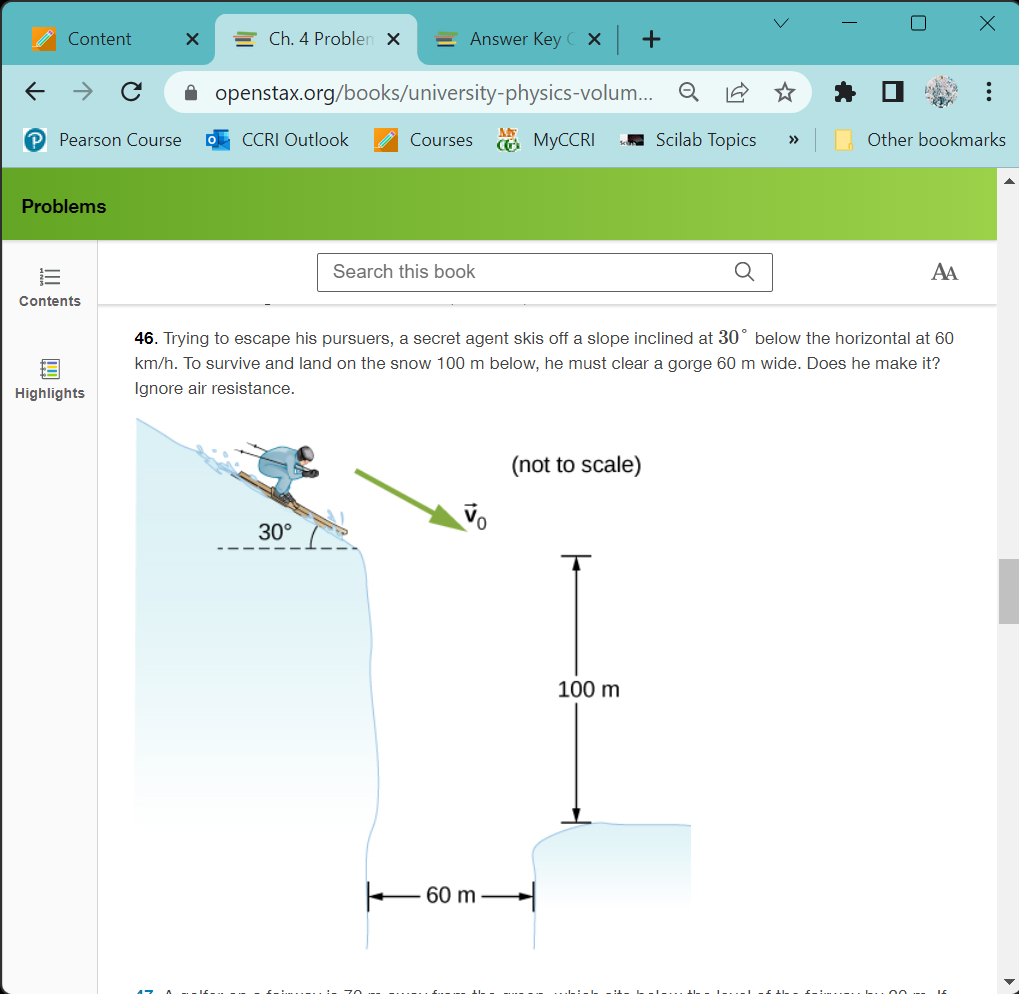The height and width of the screenshot is (994, 1019).
Task: Click the "60 m" gorge width label
Action: tap(451, 895)
